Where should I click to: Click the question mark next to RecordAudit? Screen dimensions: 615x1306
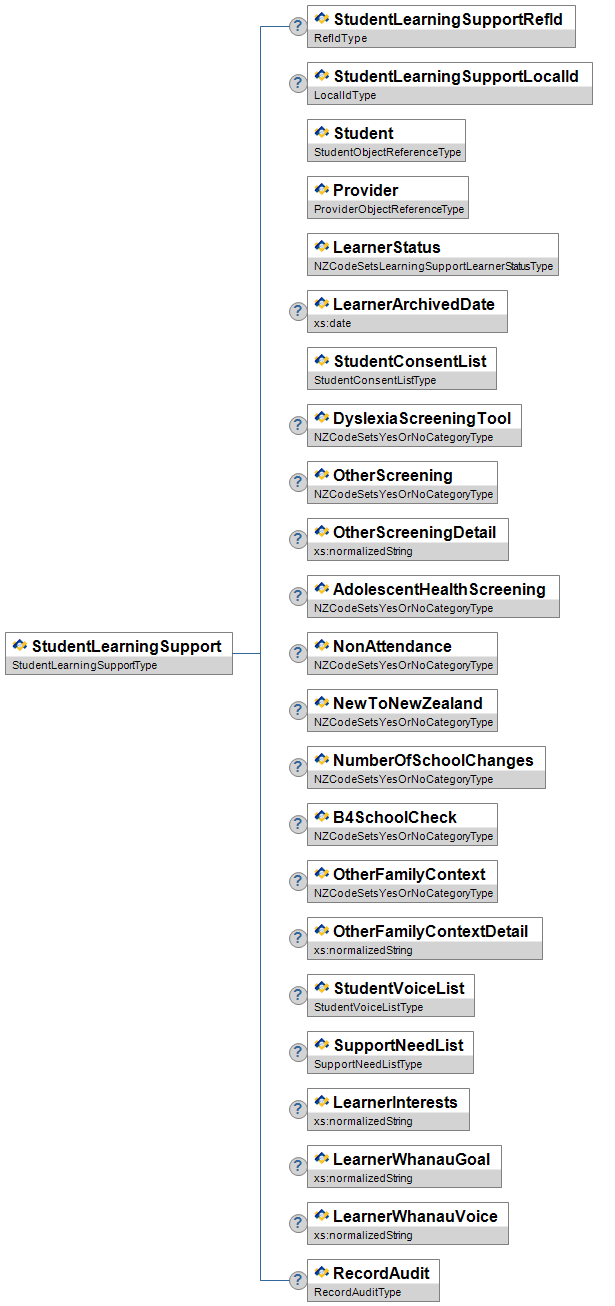click(x=297, y=1280)
